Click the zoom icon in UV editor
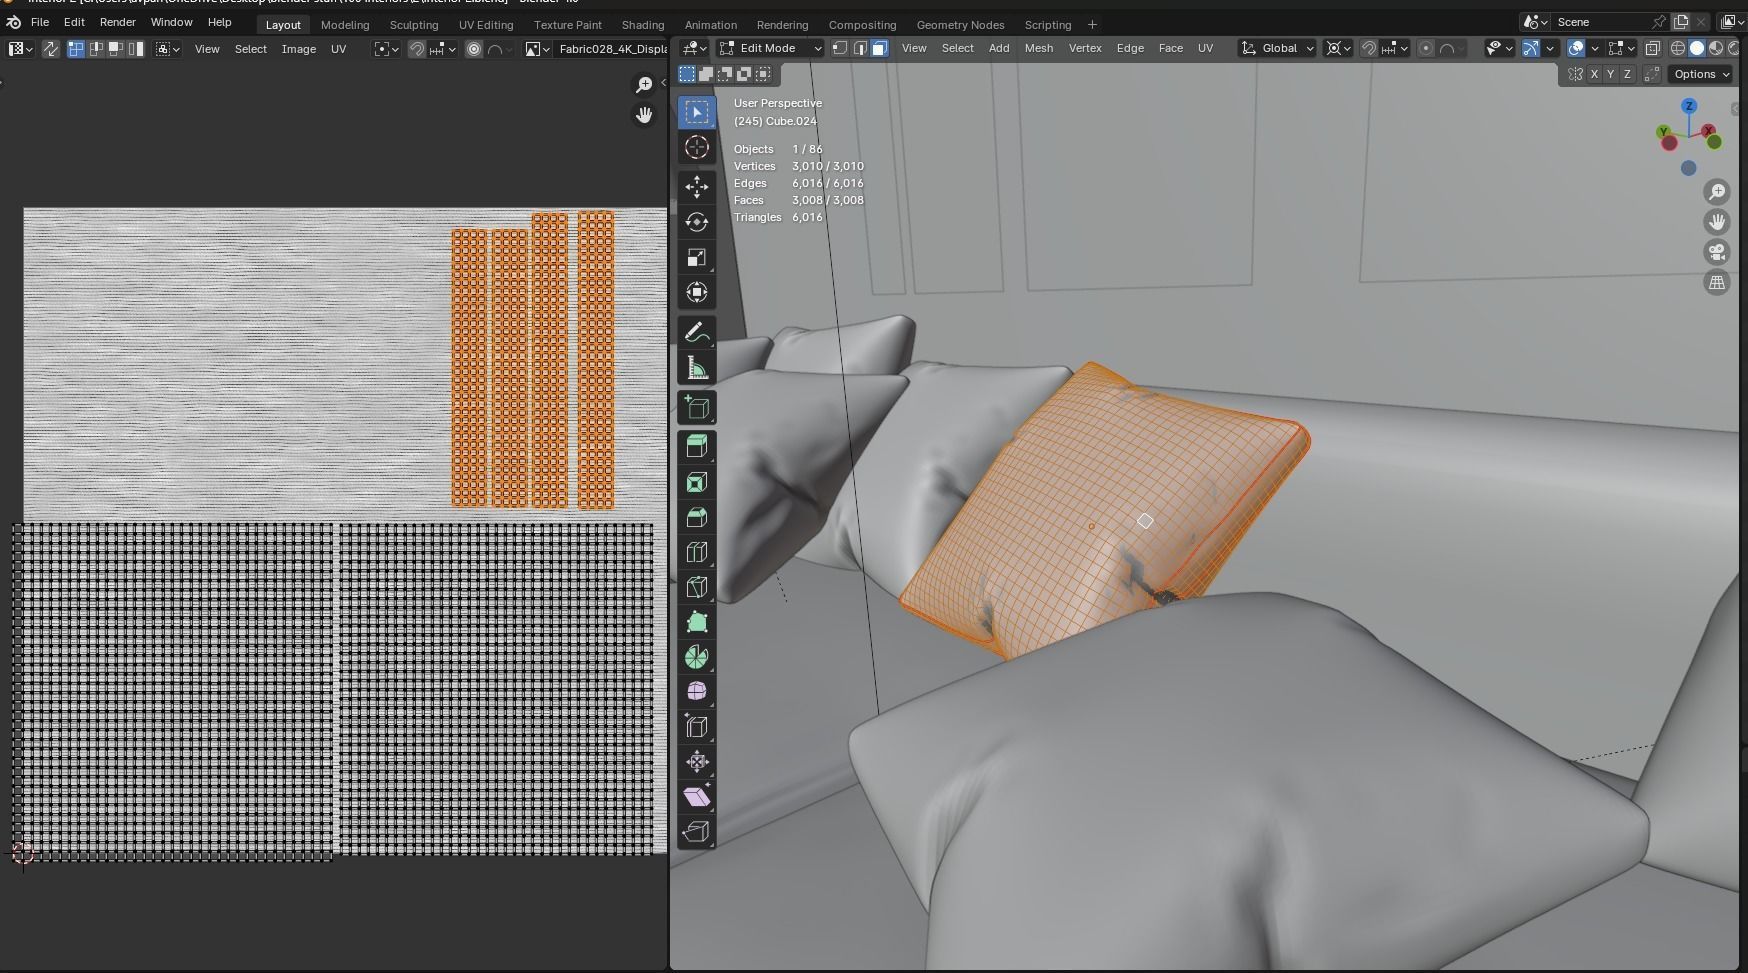1748x973 pixels. tap(644, 85)
